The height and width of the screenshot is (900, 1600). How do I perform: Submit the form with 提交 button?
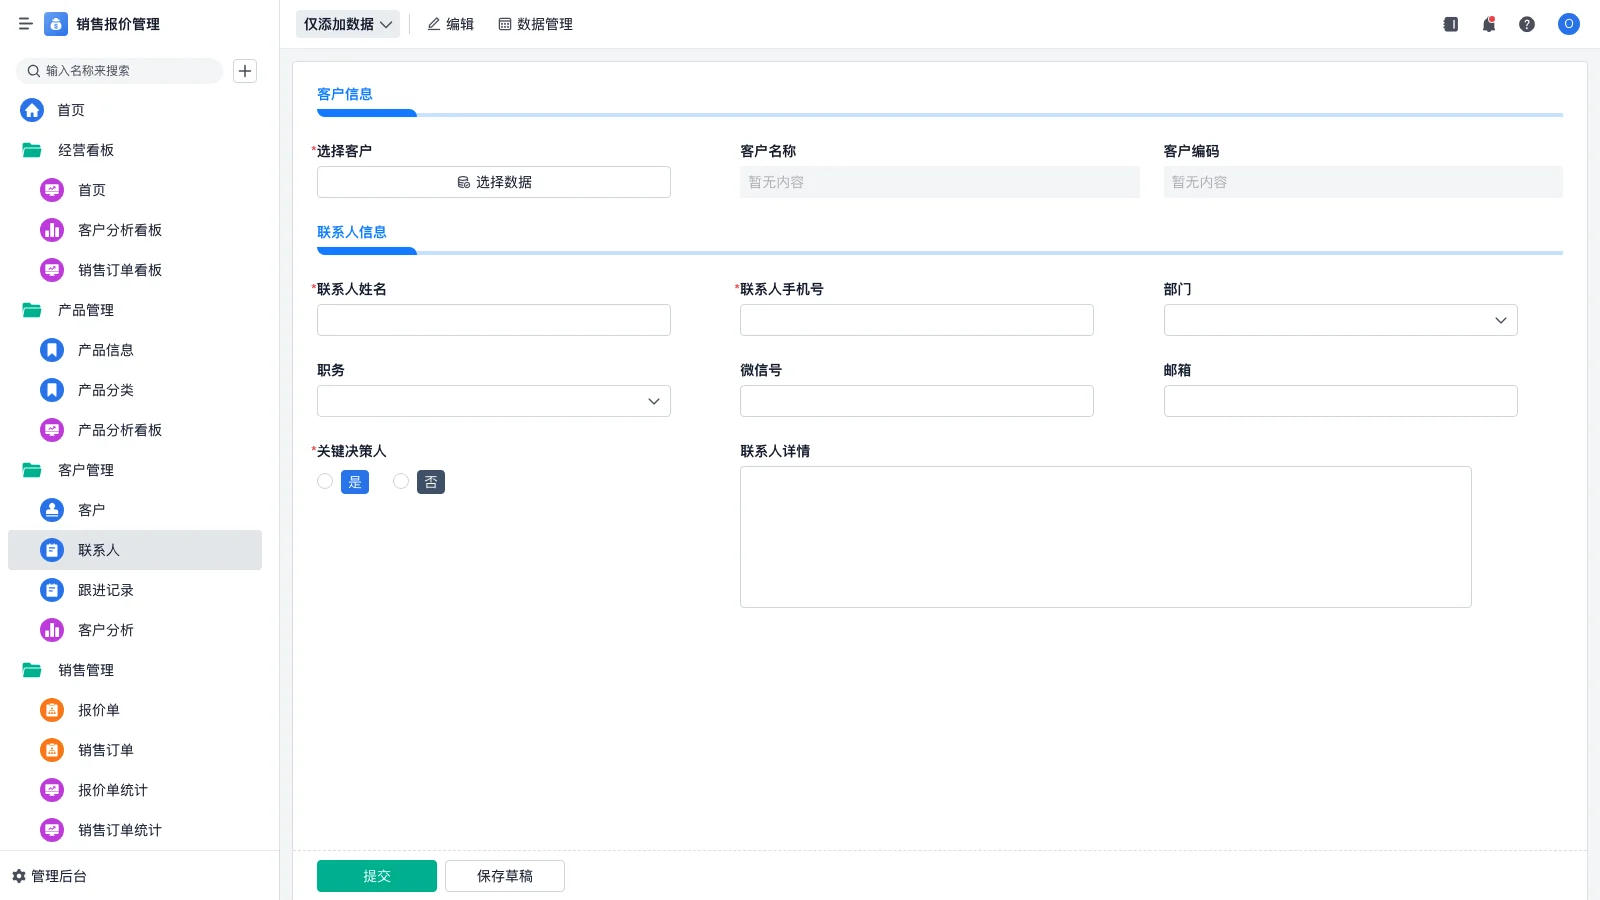click(x=376, y=875)
